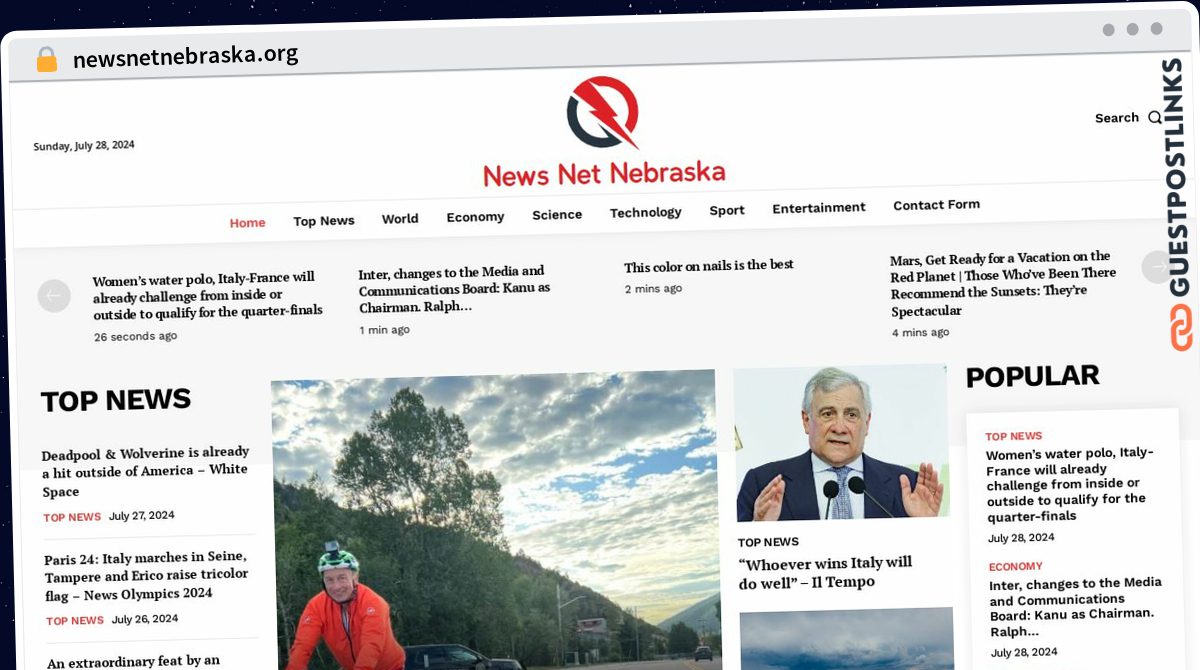This screenshot has width=1200, height=670.
Task: Click the search magnifier icon
Action: (1155, 117)
